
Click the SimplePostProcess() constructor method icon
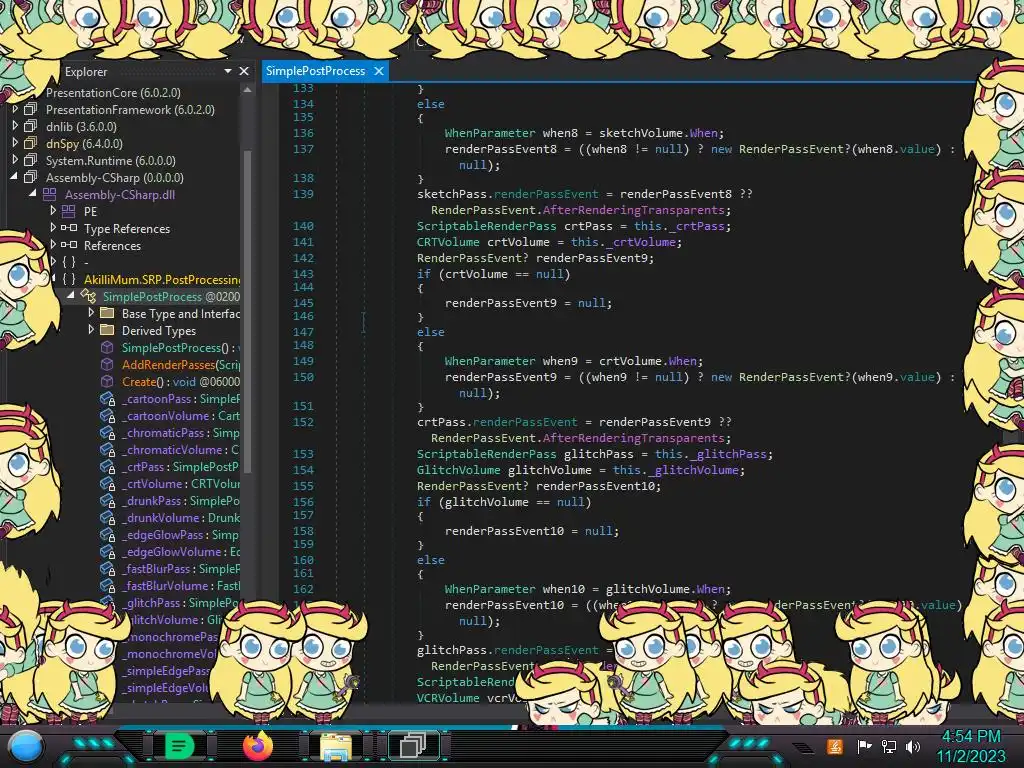point(107,347)
